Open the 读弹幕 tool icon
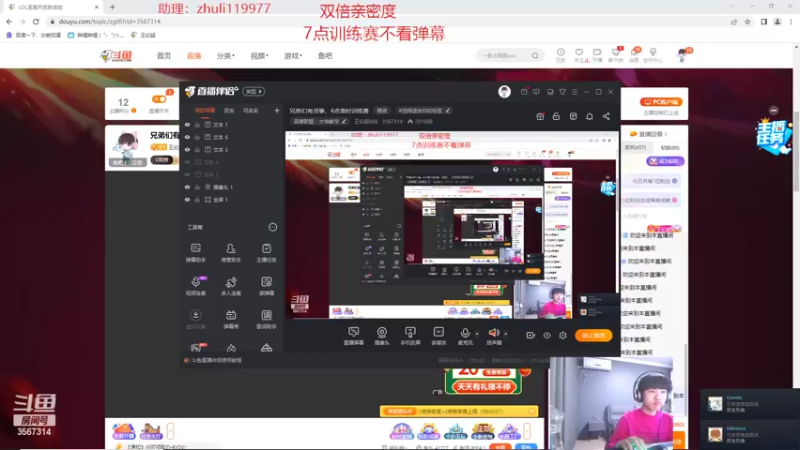800x450 pixels. coord(266,286)
